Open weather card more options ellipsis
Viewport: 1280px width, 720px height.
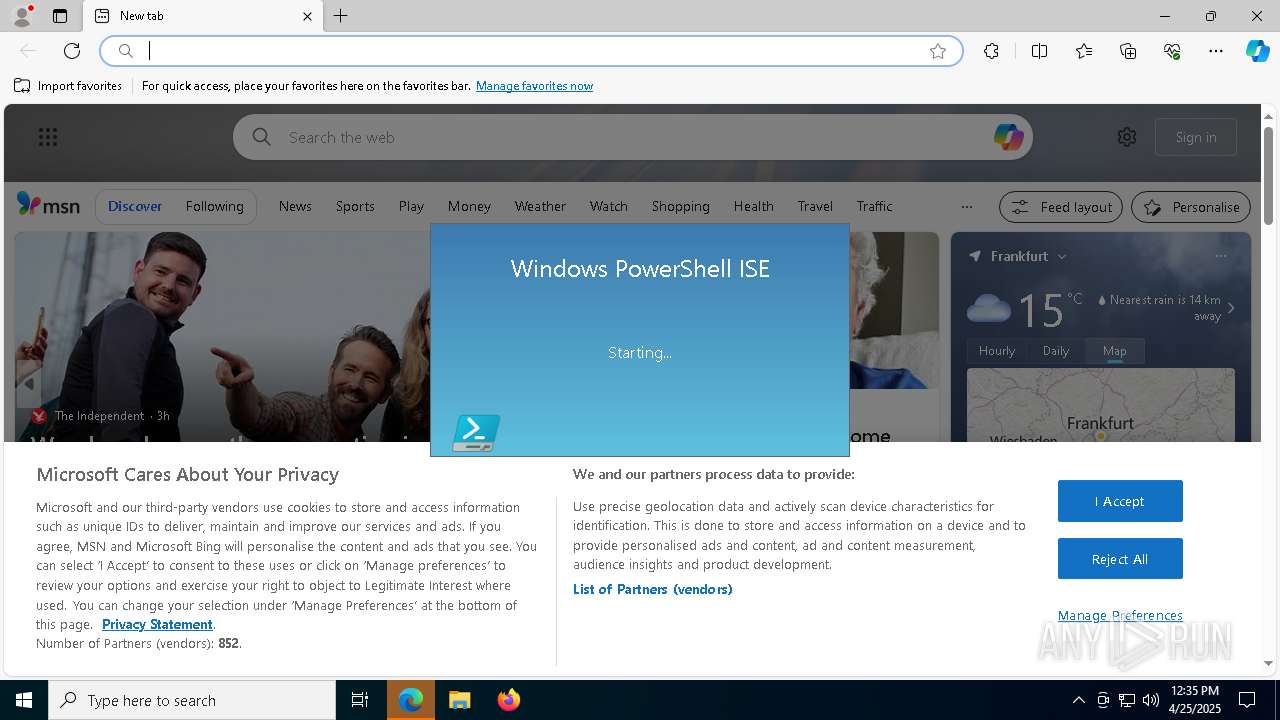(1221, 257)
